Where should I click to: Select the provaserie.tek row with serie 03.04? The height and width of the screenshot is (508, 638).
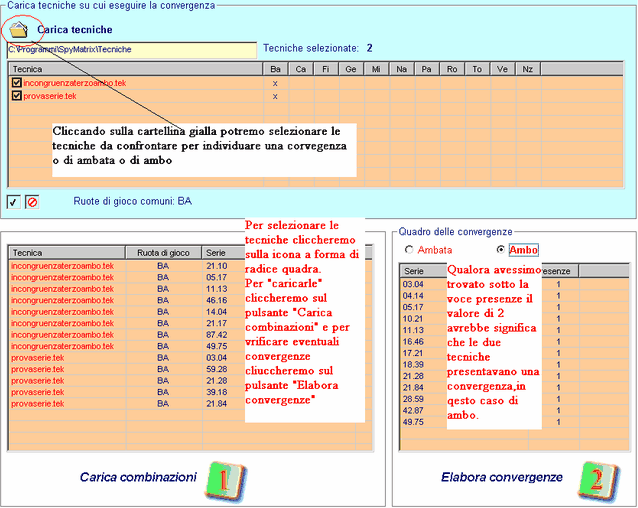[x=127, y=358]
